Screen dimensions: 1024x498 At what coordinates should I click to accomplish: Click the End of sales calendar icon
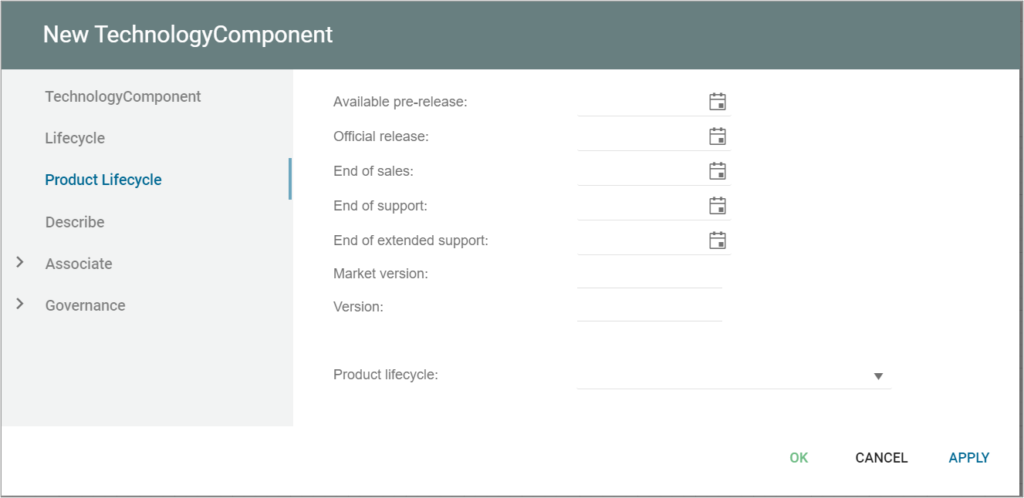point(717,171)
